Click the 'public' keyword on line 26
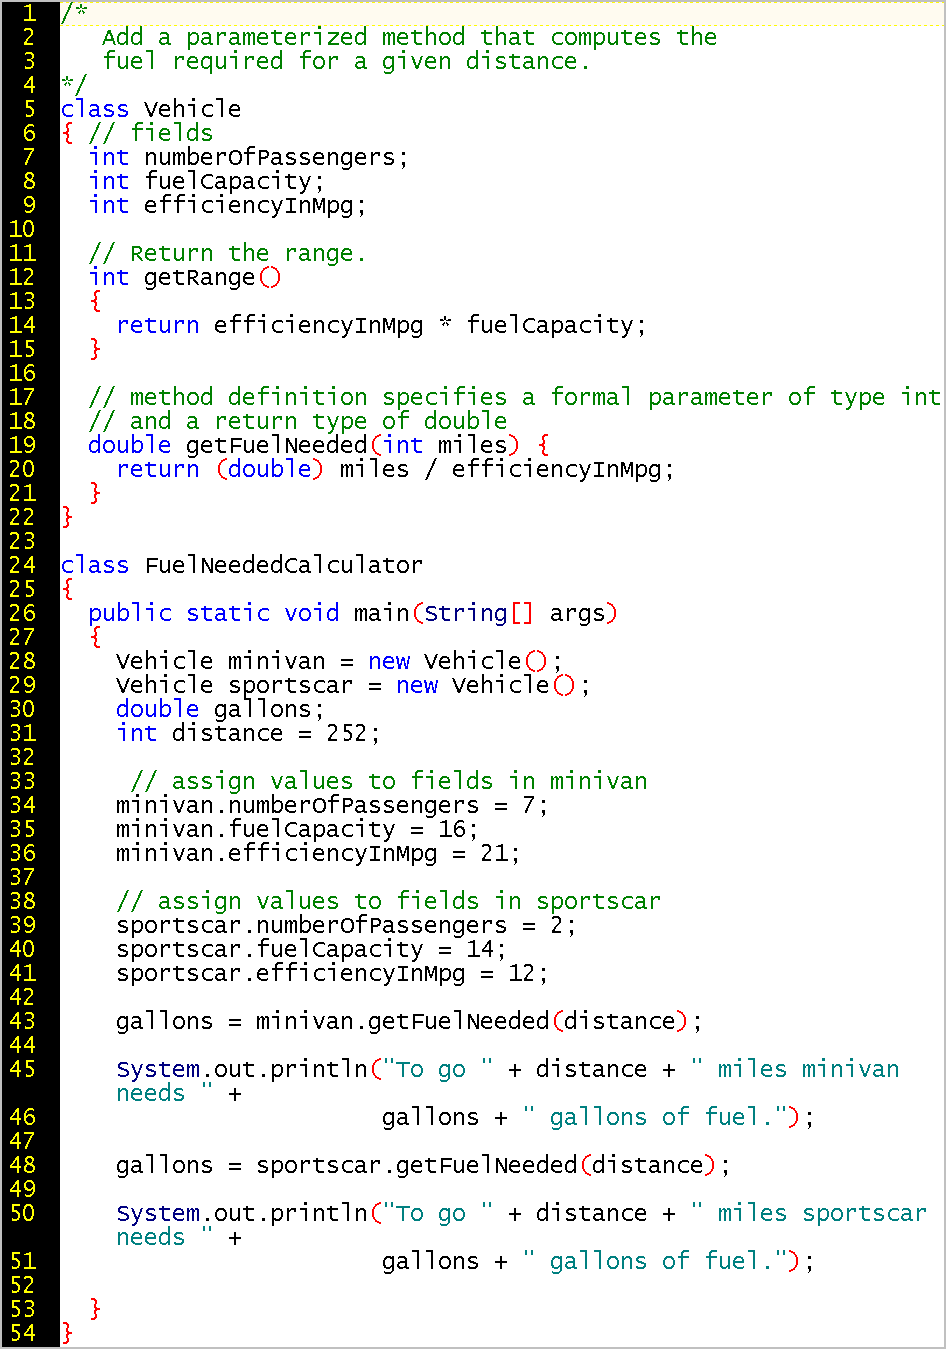Screen dimensions: 946x1349 pyautogui.click(x=130, y=613)
